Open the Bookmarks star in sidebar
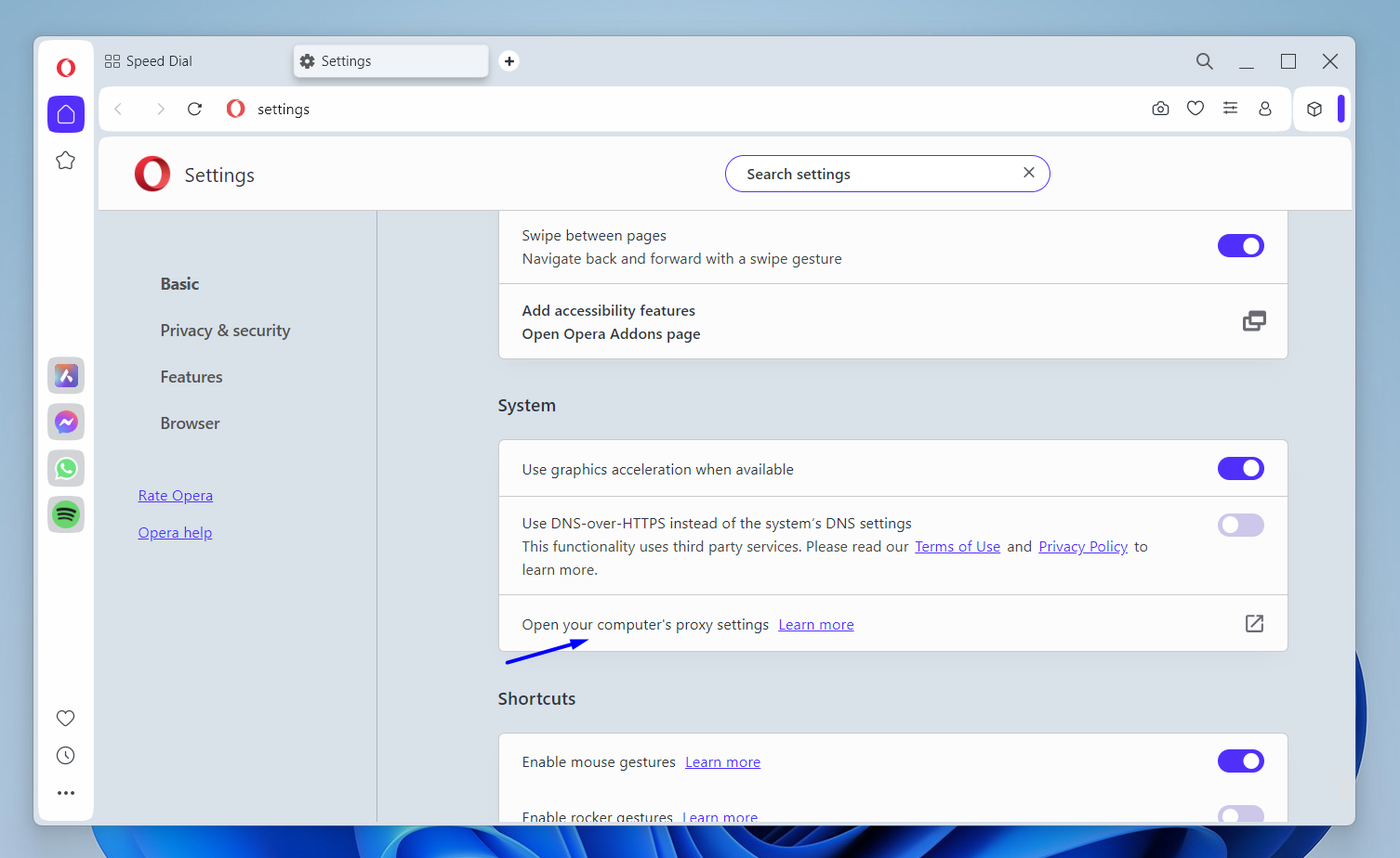Image resolution: width=1400 pixels, height=858 pixels. point(66,160)
